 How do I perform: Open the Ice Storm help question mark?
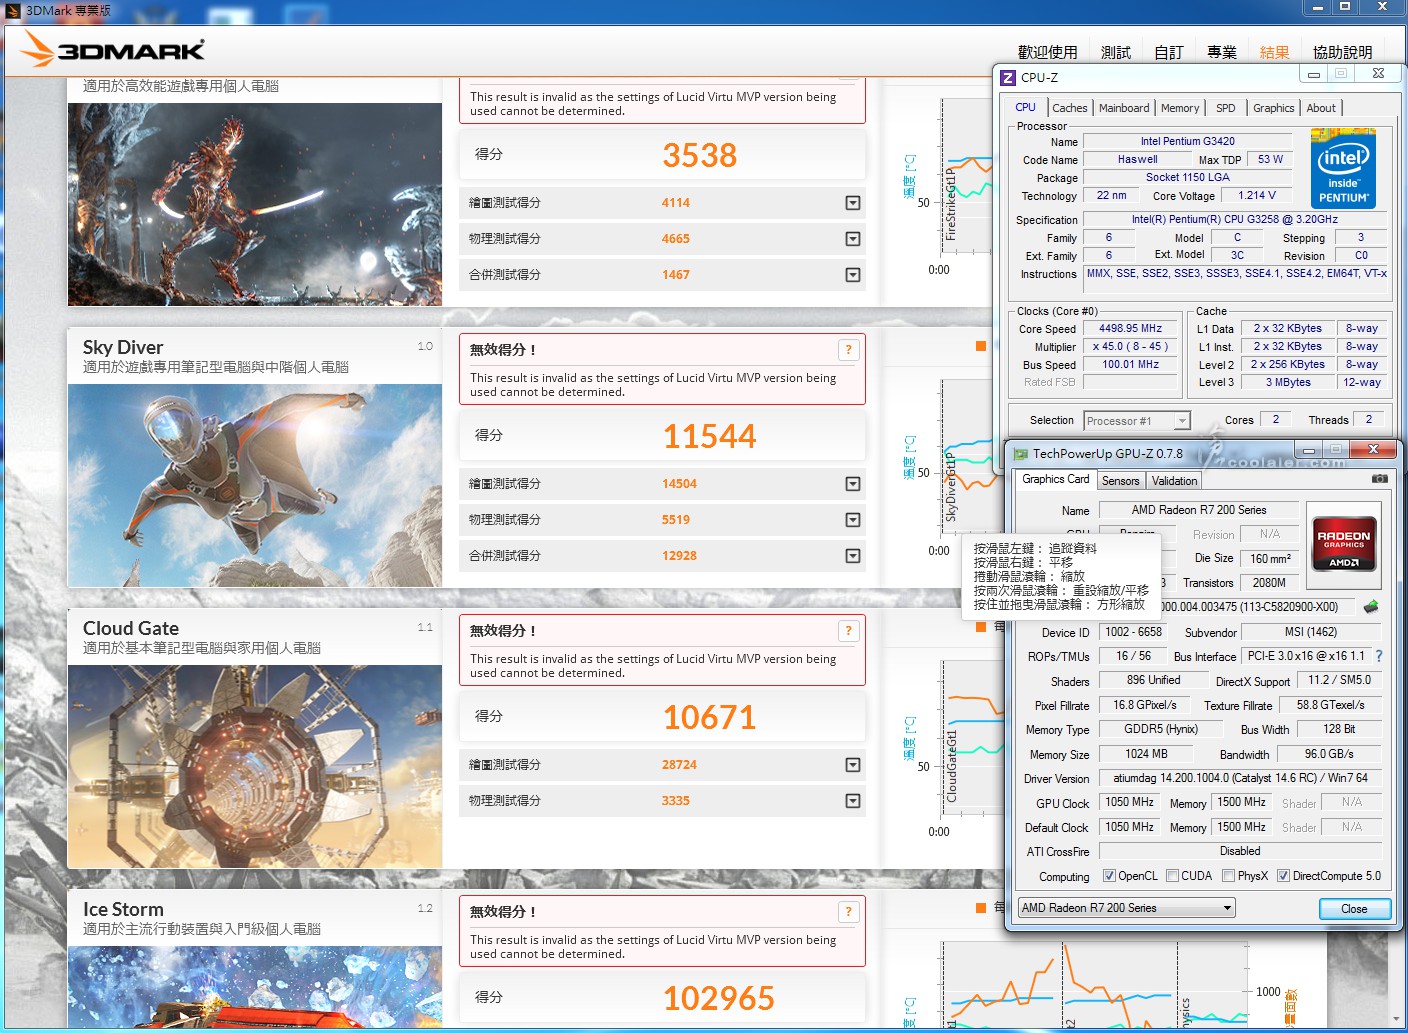click(848, 912)
